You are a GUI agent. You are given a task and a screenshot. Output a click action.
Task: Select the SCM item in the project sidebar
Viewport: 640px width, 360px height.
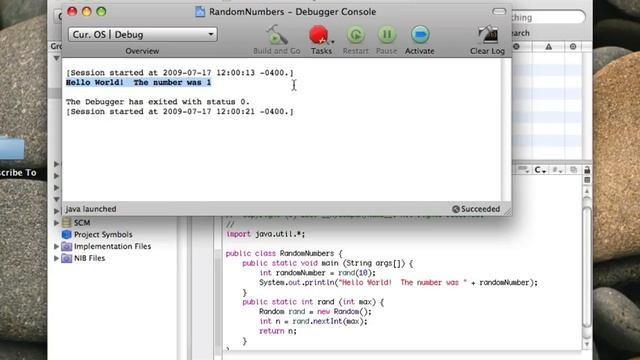point(82,223)
